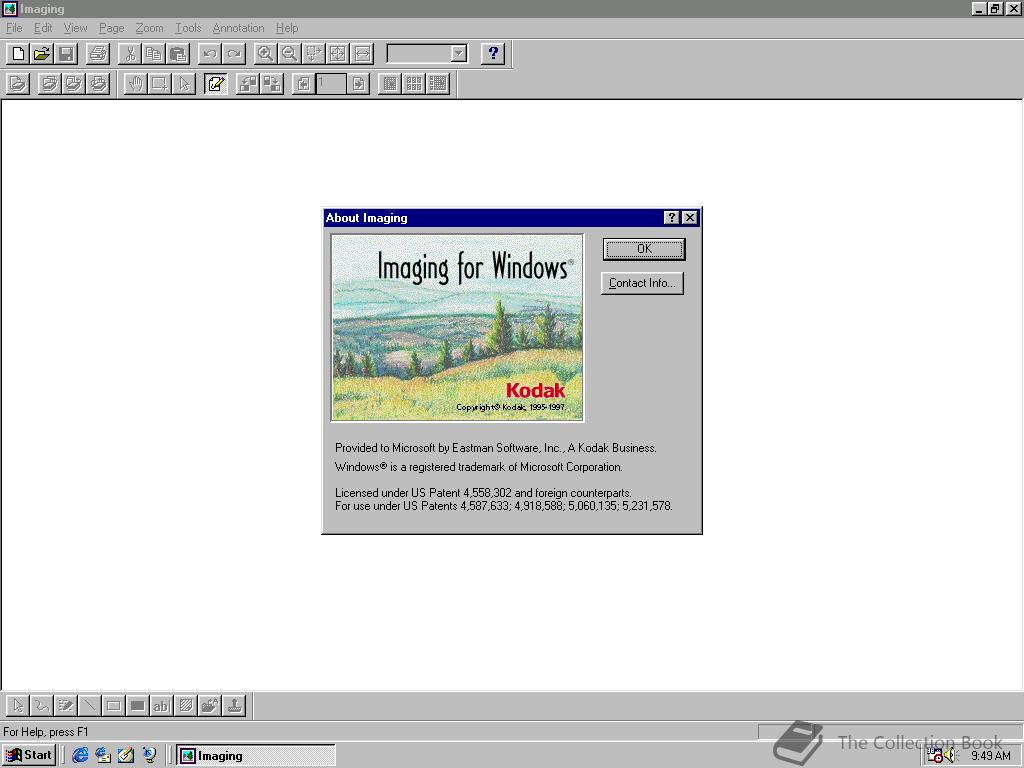Launch Outlook Express from Quick Launch
This screenshot has height=768, width=1024.
103,756
